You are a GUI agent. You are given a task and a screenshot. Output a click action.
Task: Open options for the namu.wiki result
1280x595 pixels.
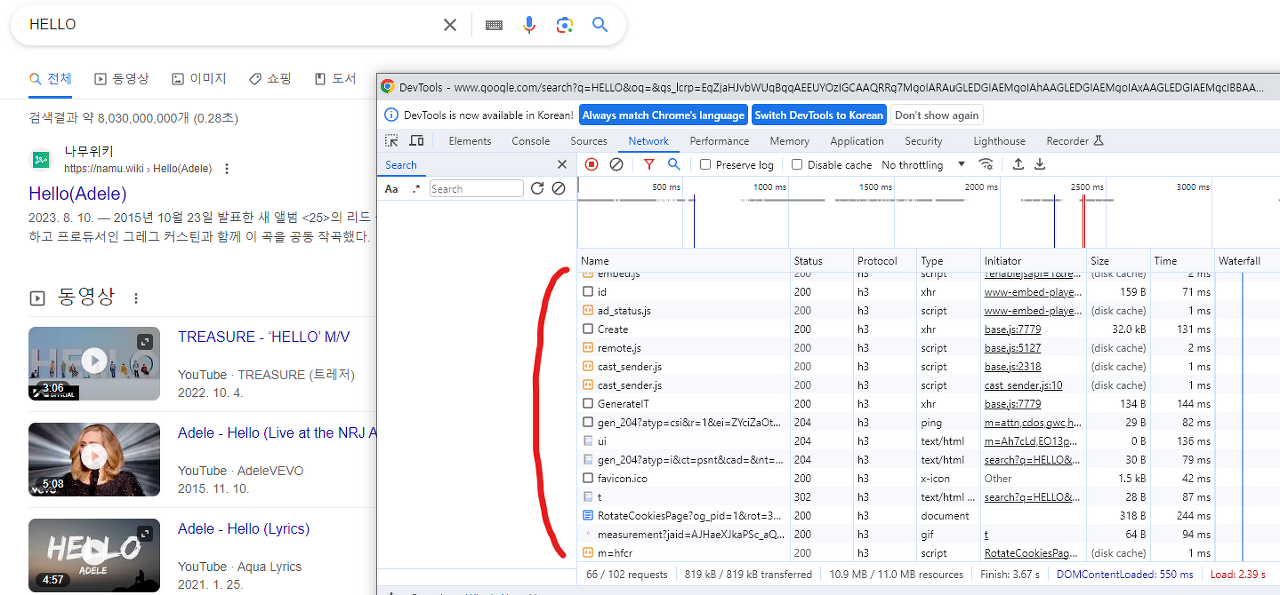[x=227, y=169]
